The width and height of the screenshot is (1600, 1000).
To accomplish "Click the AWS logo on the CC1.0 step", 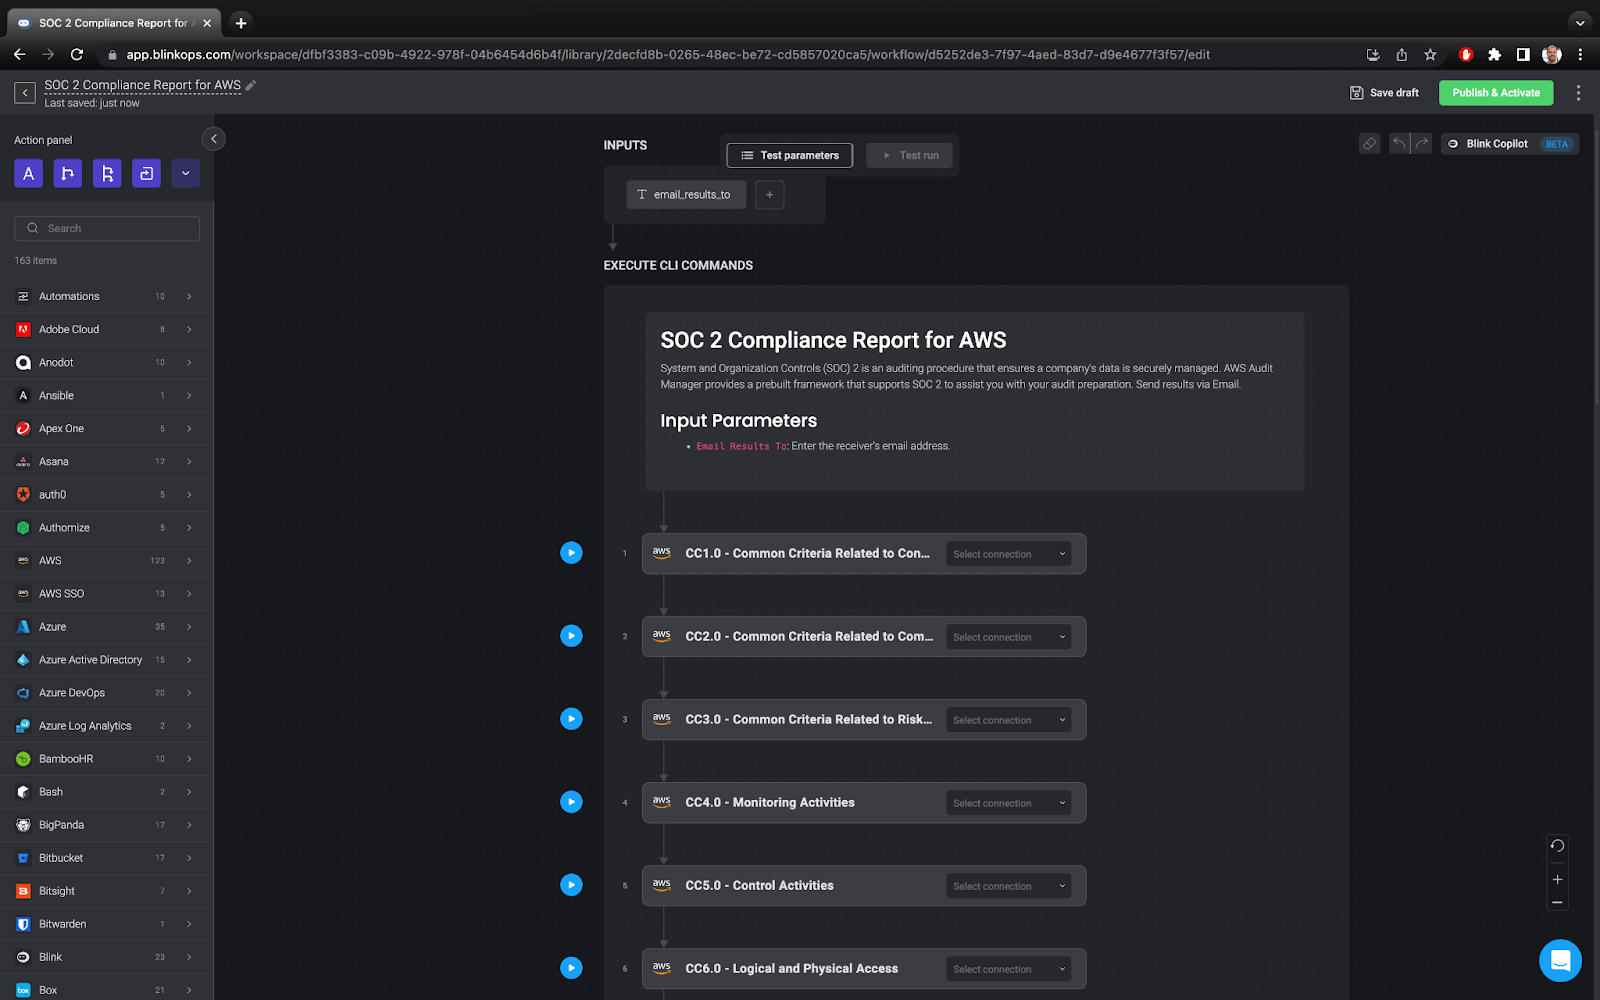I will [x=661, y=552].
